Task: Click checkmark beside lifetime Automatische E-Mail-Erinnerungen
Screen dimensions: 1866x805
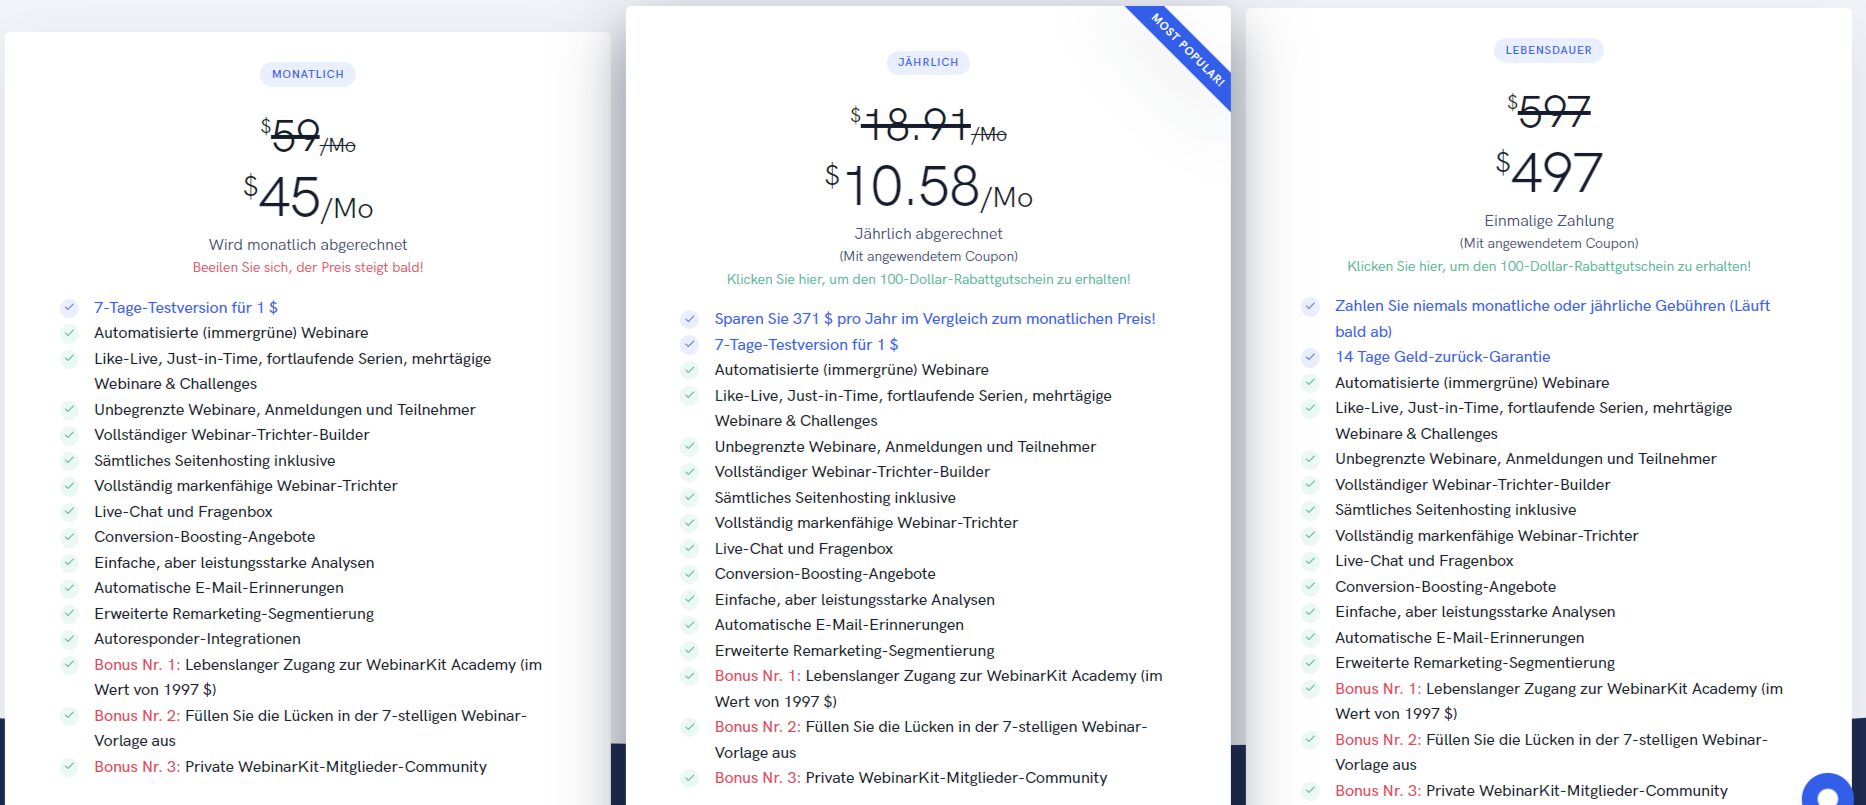Action: click(x=1310, y=637)
